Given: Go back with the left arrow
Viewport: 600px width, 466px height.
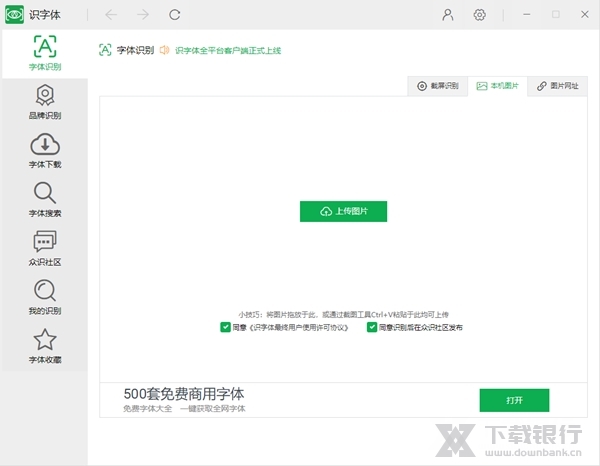Looking at the screenshot, I should 111,15.
